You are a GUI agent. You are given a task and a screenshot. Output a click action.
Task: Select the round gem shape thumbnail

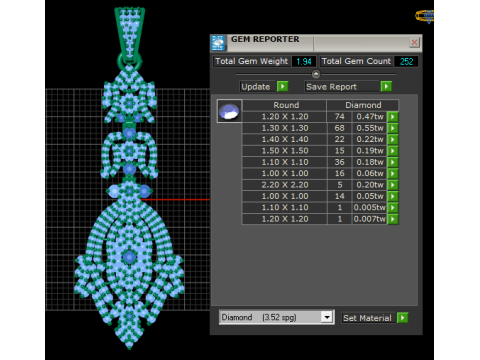(229, 111)
